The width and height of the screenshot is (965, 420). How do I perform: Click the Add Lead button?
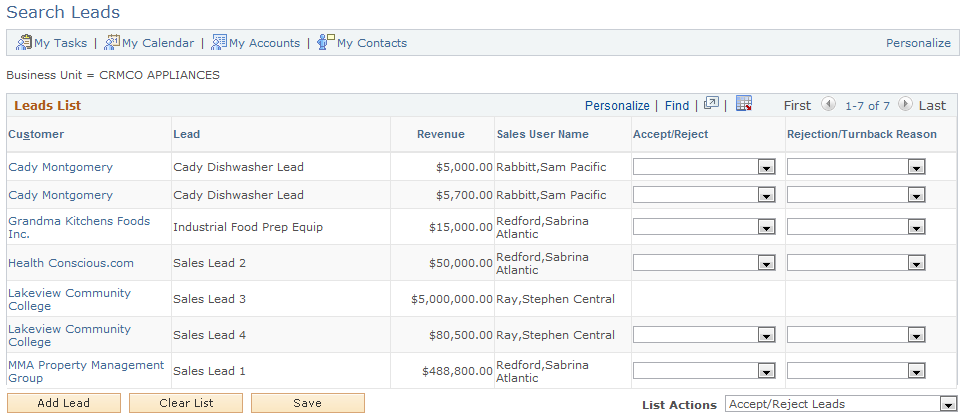64,403
